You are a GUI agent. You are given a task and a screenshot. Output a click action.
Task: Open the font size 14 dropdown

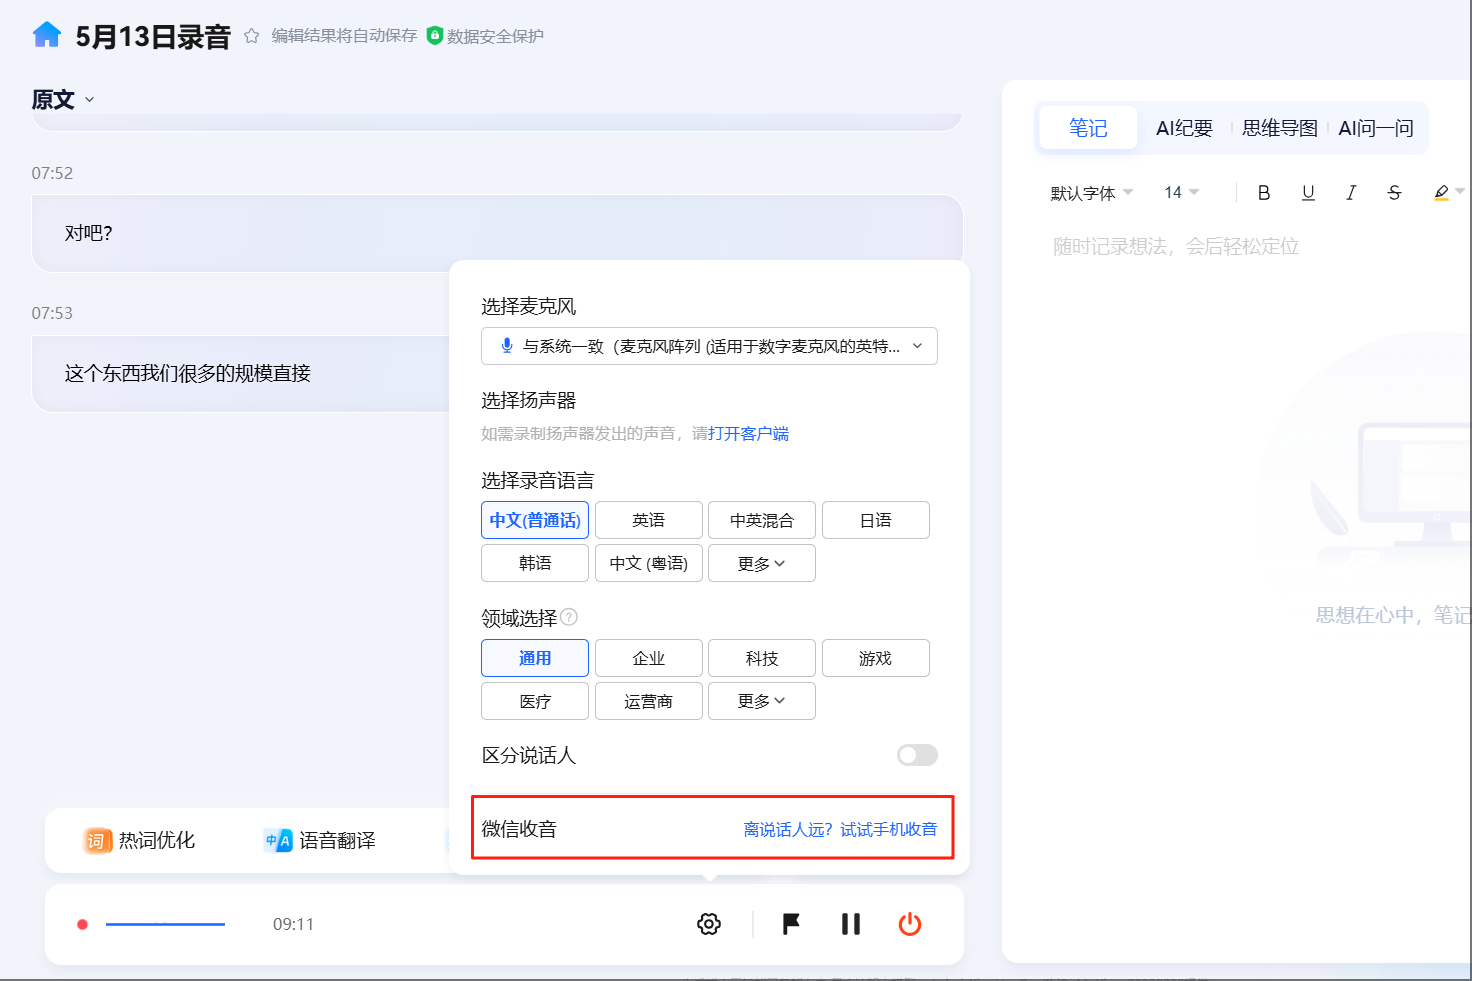click(x=1181, y=192)
